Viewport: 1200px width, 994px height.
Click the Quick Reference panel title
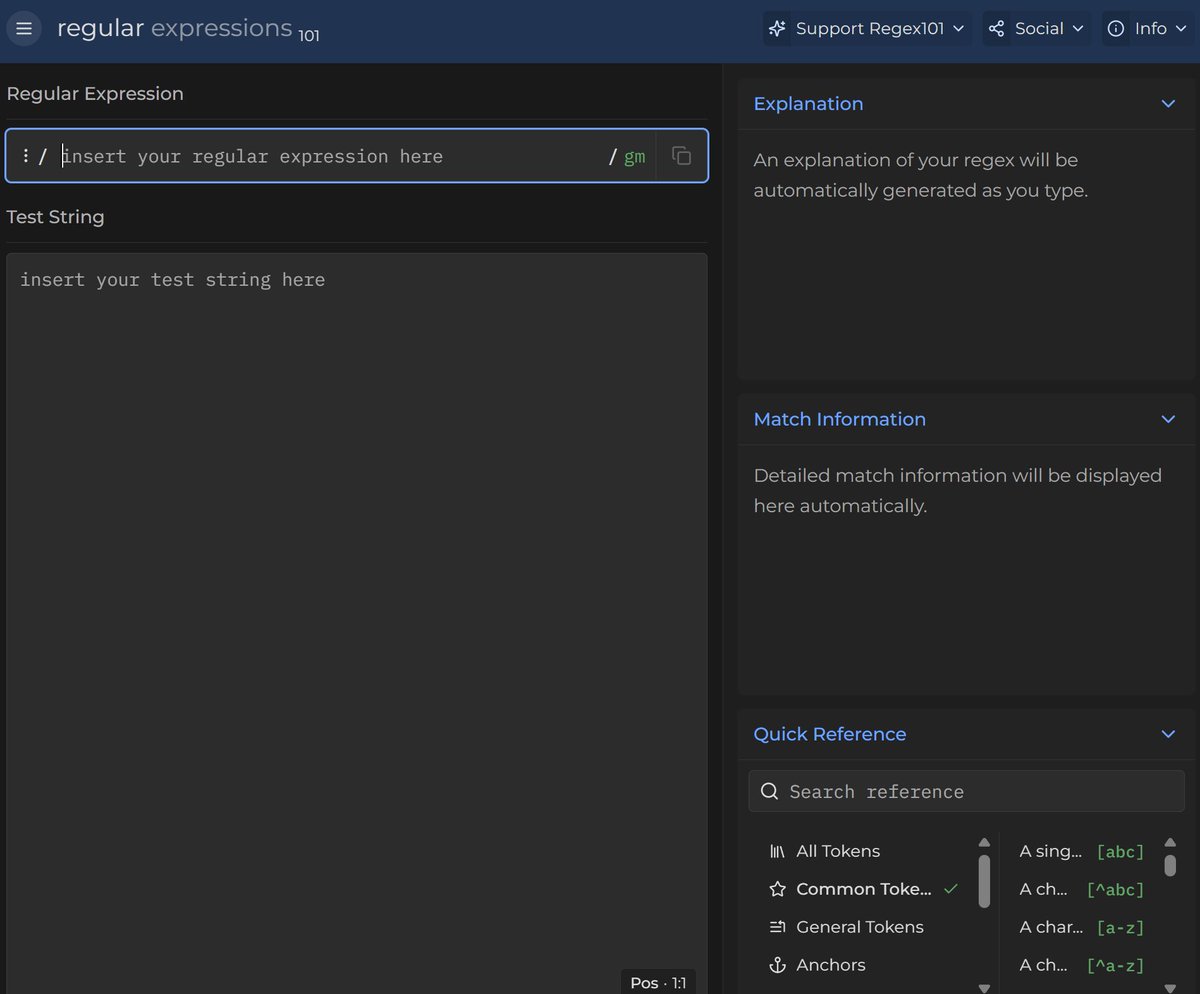(x=829, y=734)
